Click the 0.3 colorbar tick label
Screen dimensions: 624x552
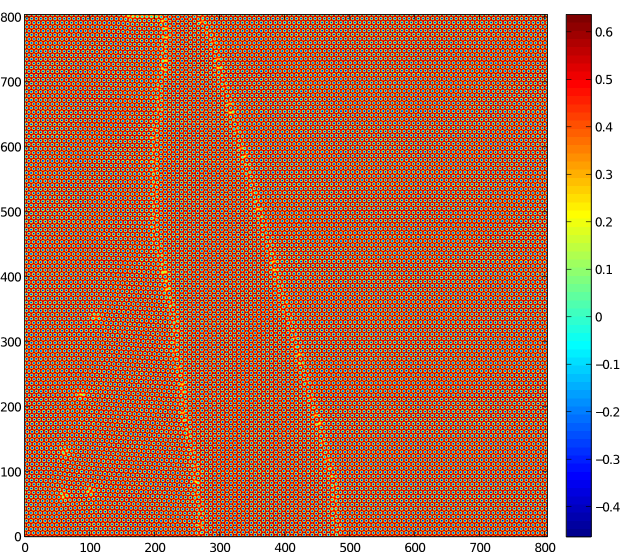604,174
